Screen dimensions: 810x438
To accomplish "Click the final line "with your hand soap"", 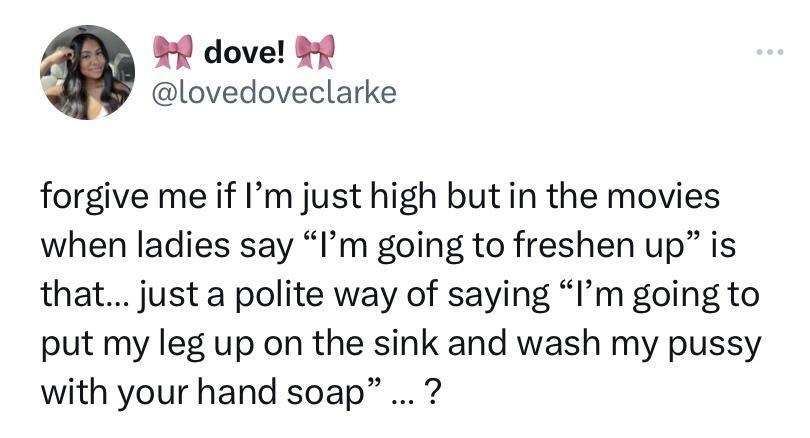I will pos(241,393).
